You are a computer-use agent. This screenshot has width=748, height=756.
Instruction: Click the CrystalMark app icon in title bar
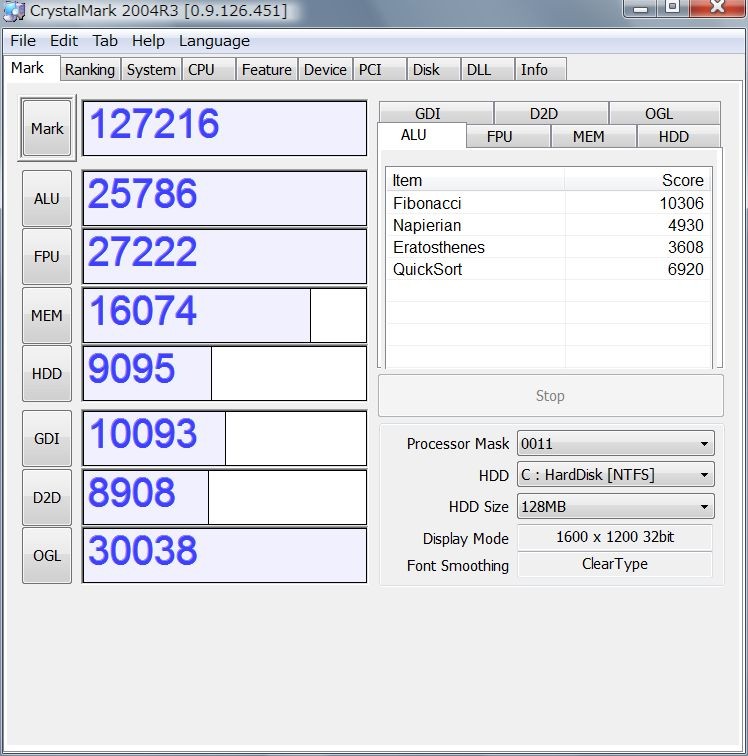point(14,11)
